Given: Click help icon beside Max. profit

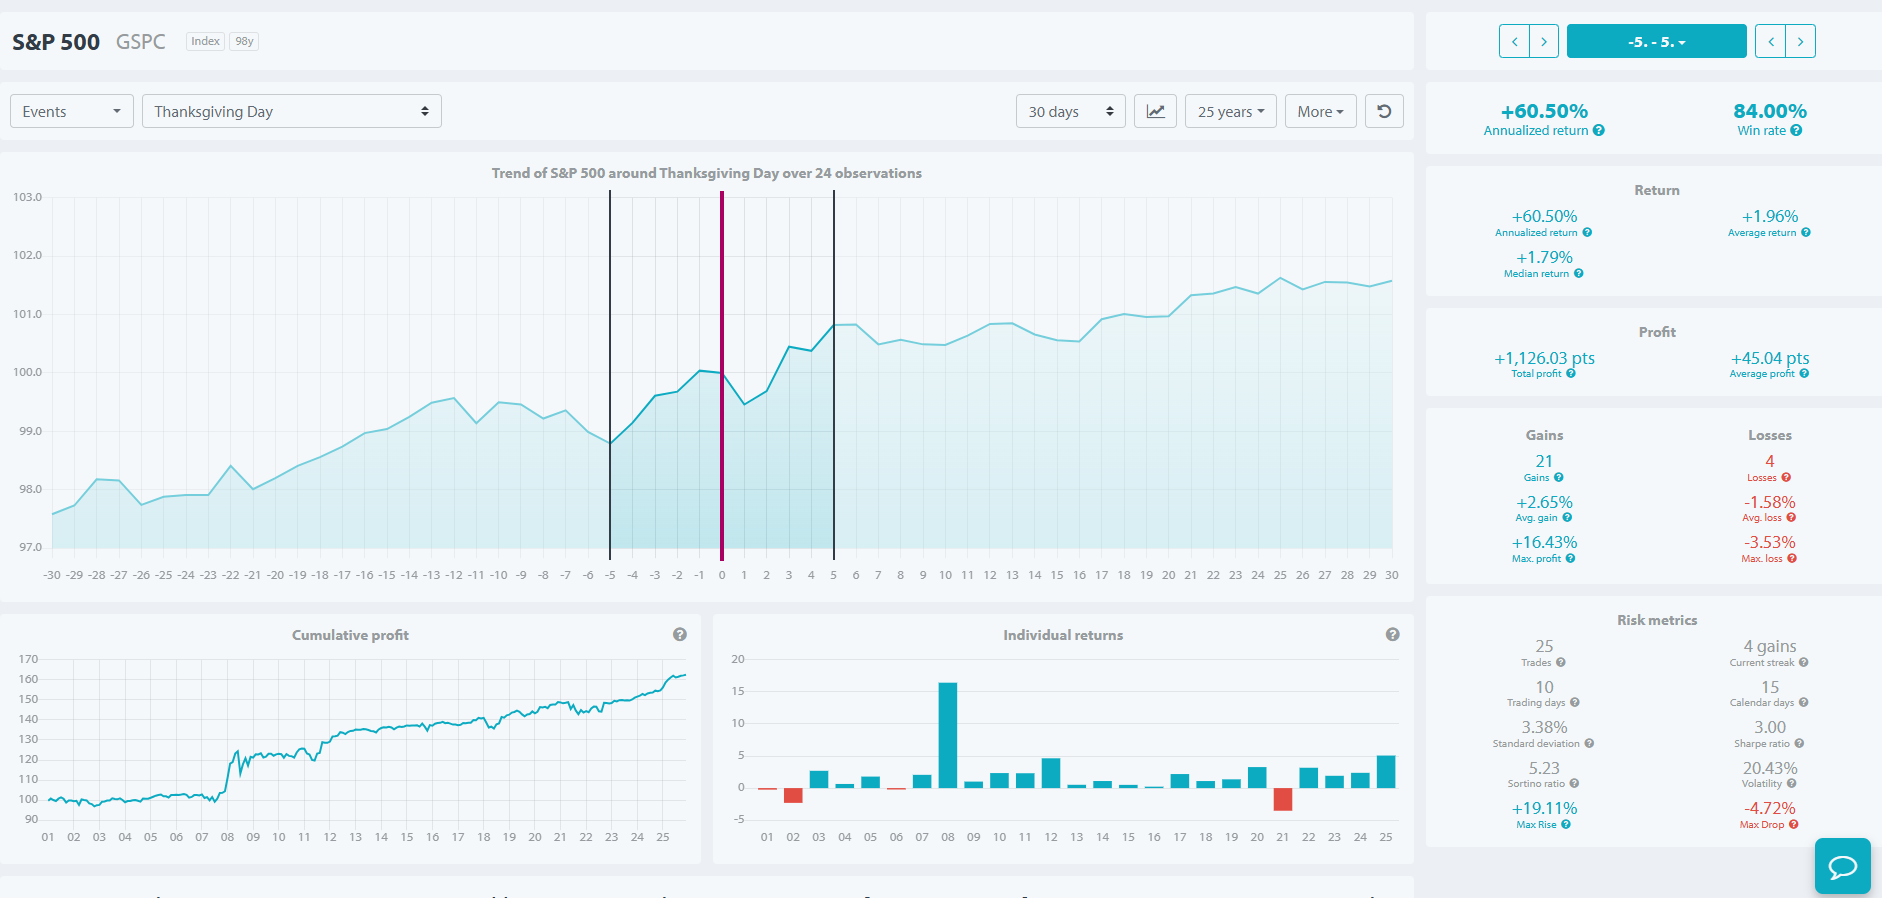Looking at the screenshot, I should click(1570, 559).
